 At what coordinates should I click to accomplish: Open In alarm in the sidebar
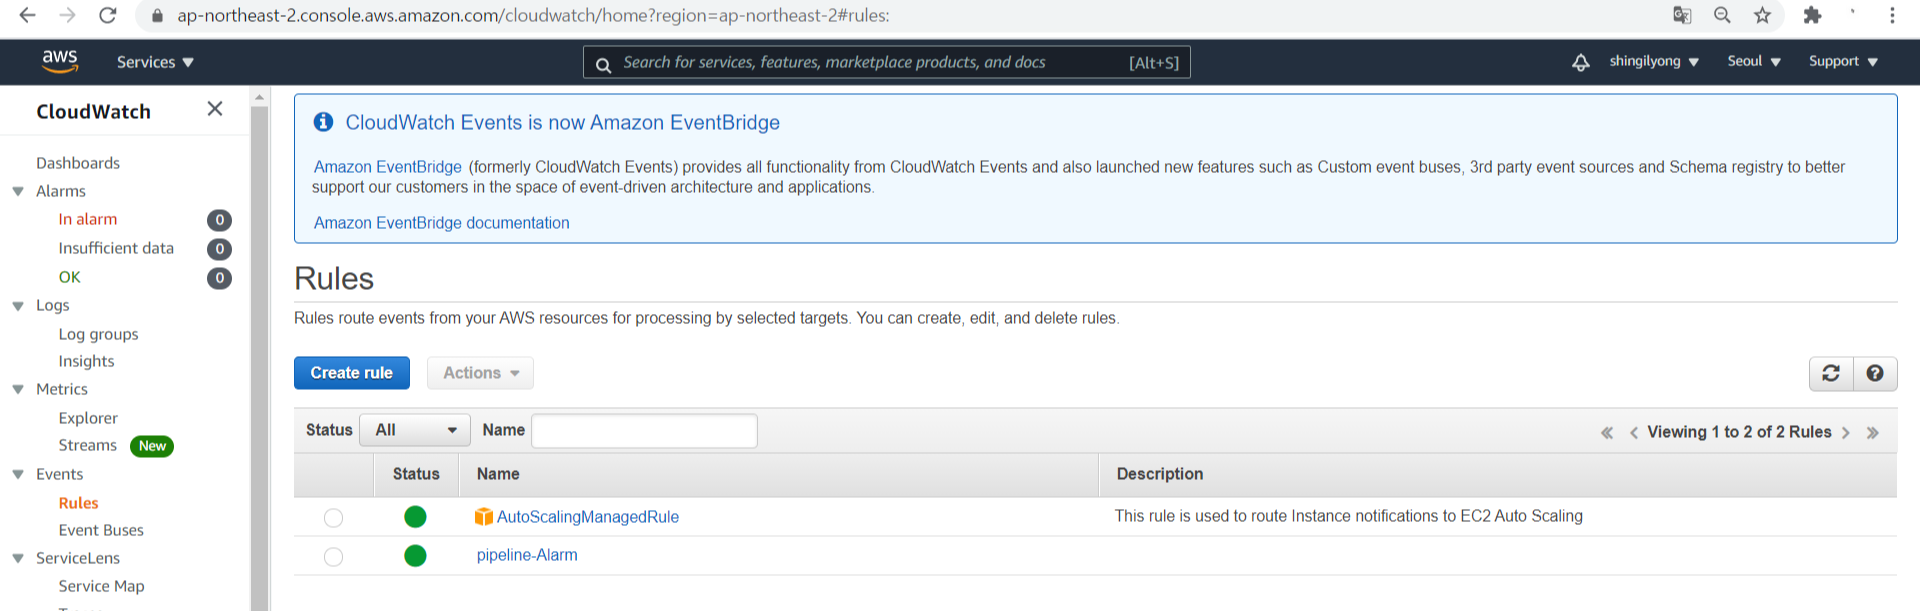pyautogui.click(x=88, y=219)
